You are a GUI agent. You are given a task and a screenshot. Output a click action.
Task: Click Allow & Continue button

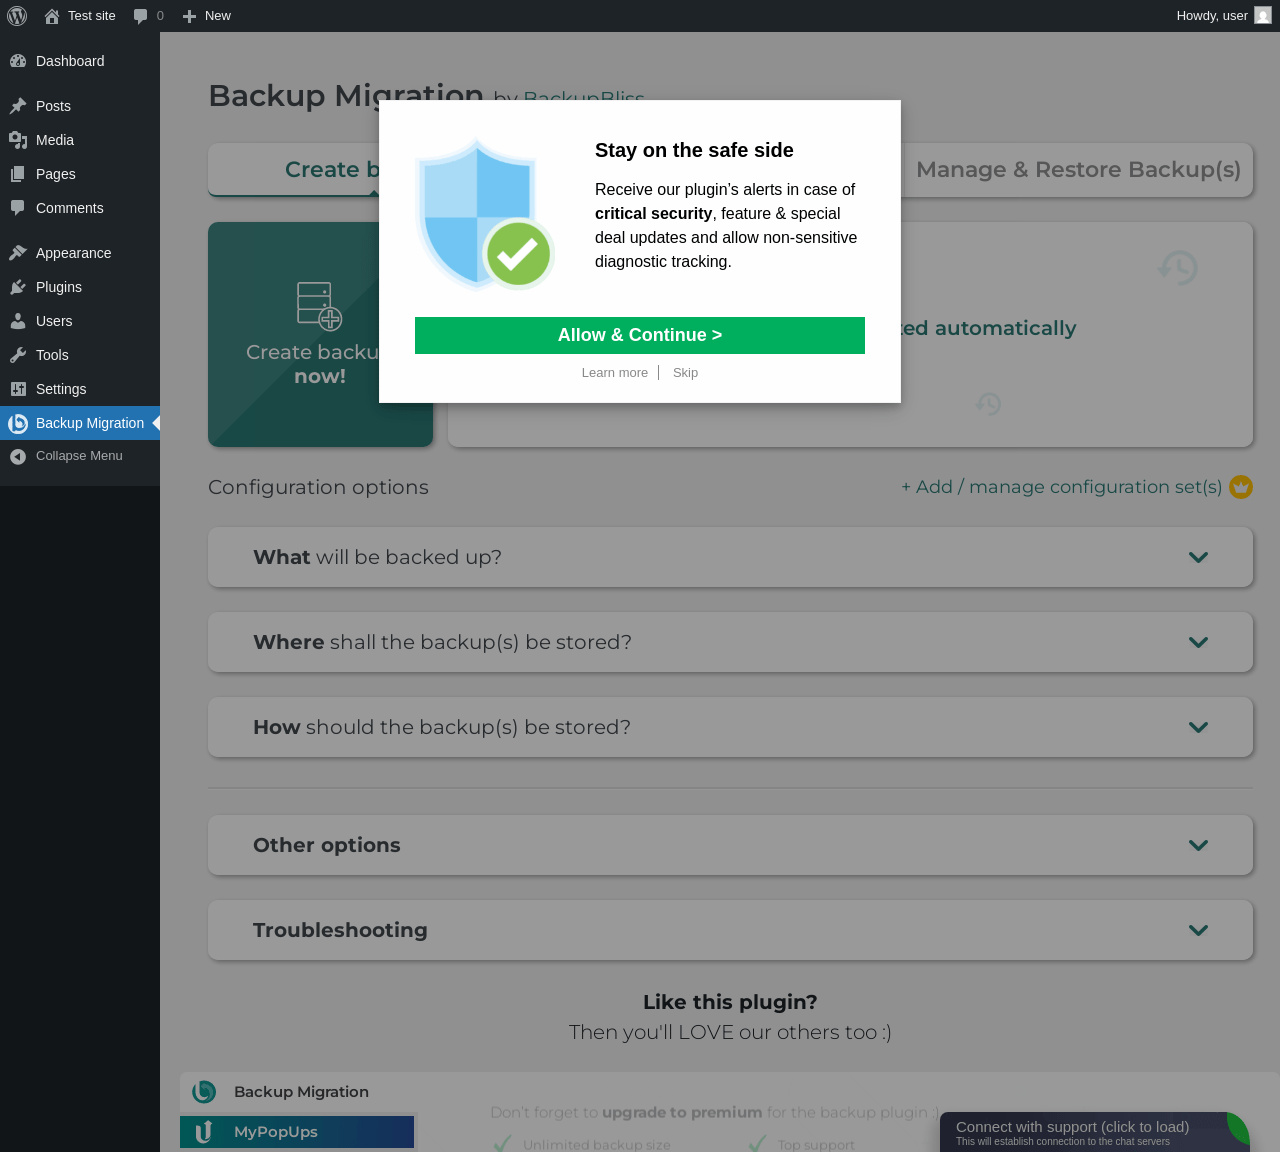pos(640,335)
